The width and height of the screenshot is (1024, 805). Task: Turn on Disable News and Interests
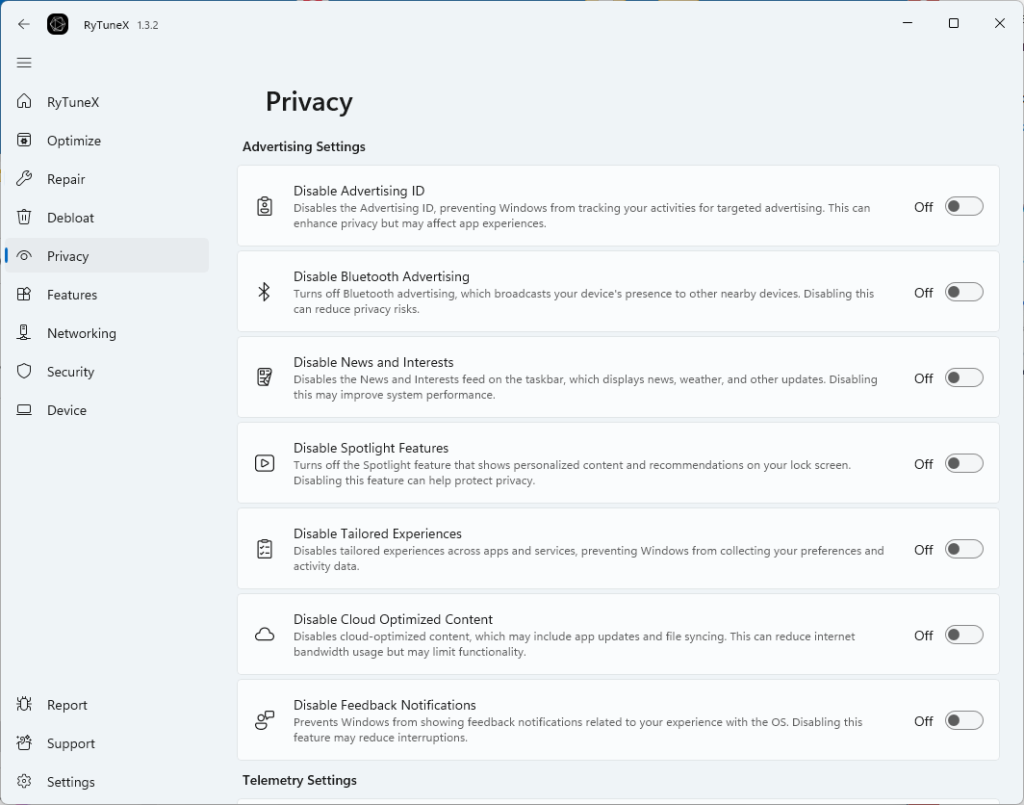(x=964, y=378)
